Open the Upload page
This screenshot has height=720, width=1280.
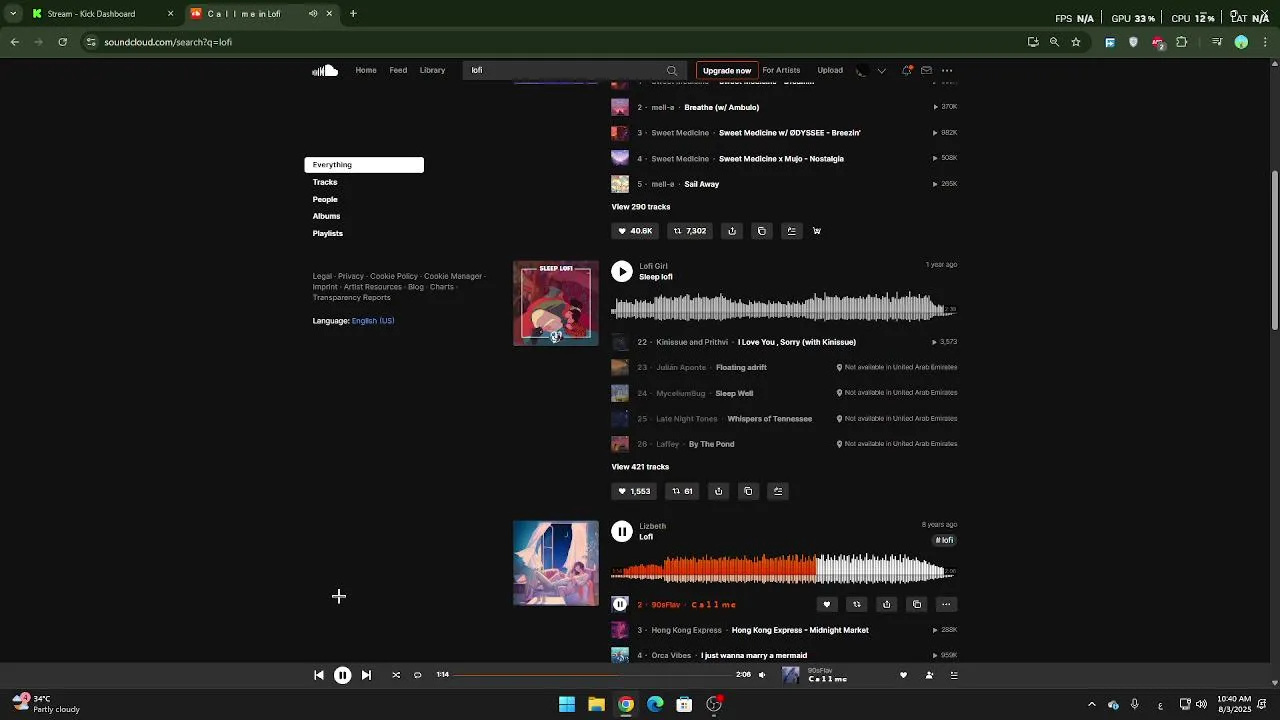(830, 70)
